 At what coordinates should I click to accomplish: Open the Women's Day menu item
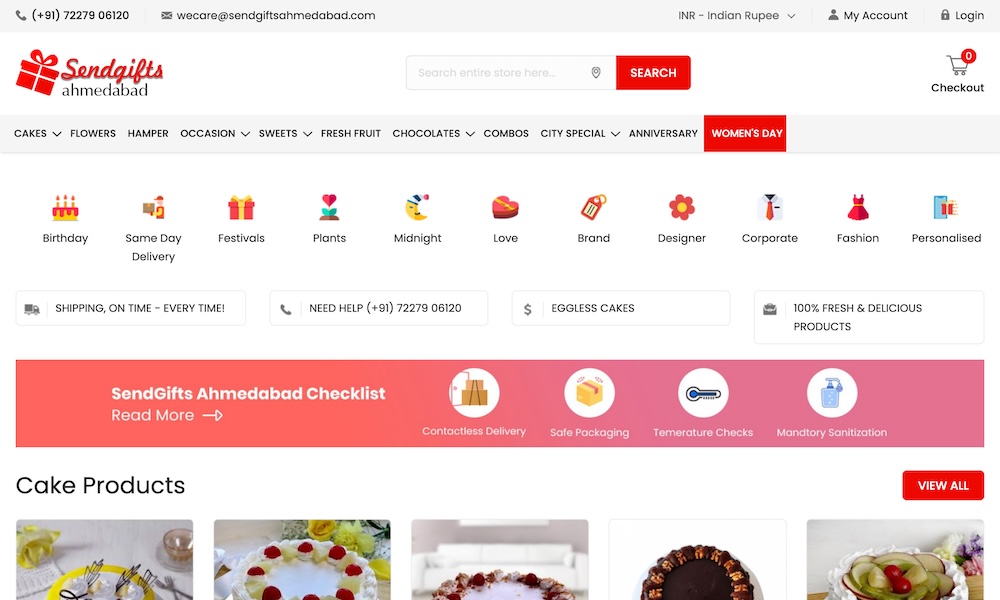(x=745, y=133)
